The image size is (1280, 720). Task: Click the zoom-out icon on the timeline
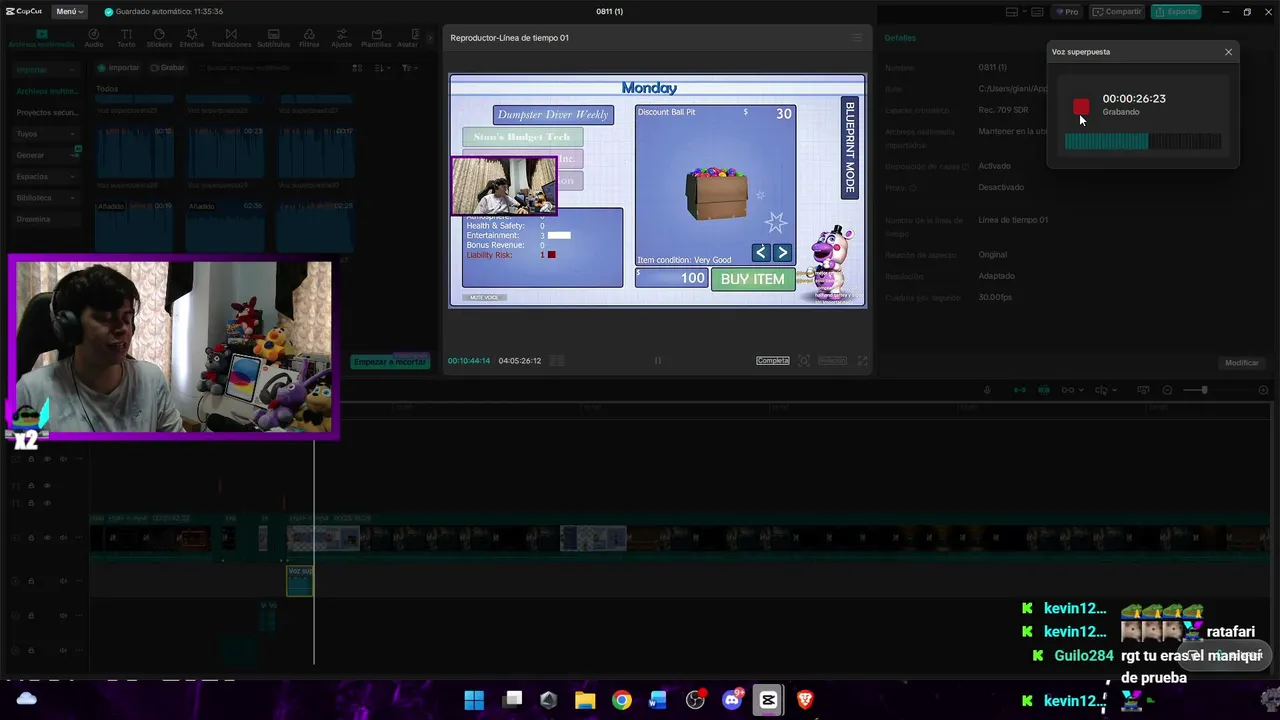[1167, 390]
